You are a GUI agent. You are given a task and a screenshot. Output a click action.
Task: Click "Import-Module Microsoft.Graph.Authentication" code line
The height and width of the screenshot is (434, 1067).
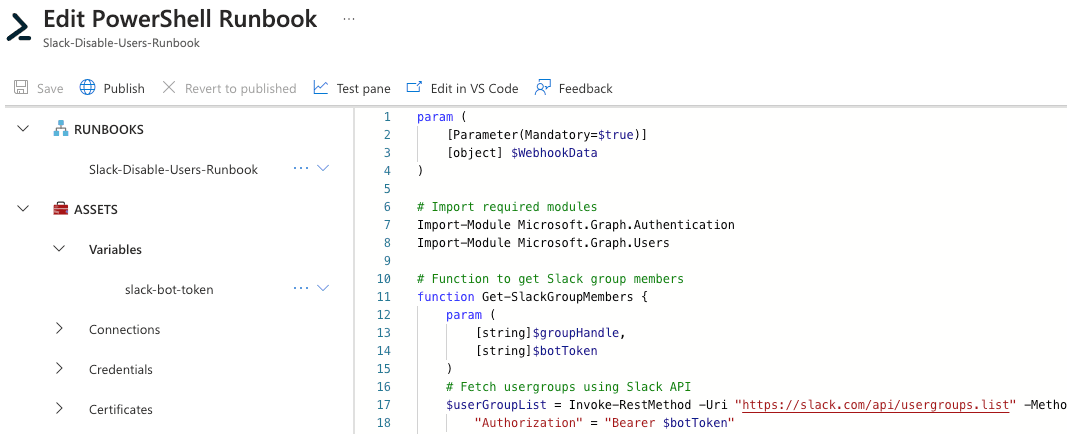pos(576,224)
